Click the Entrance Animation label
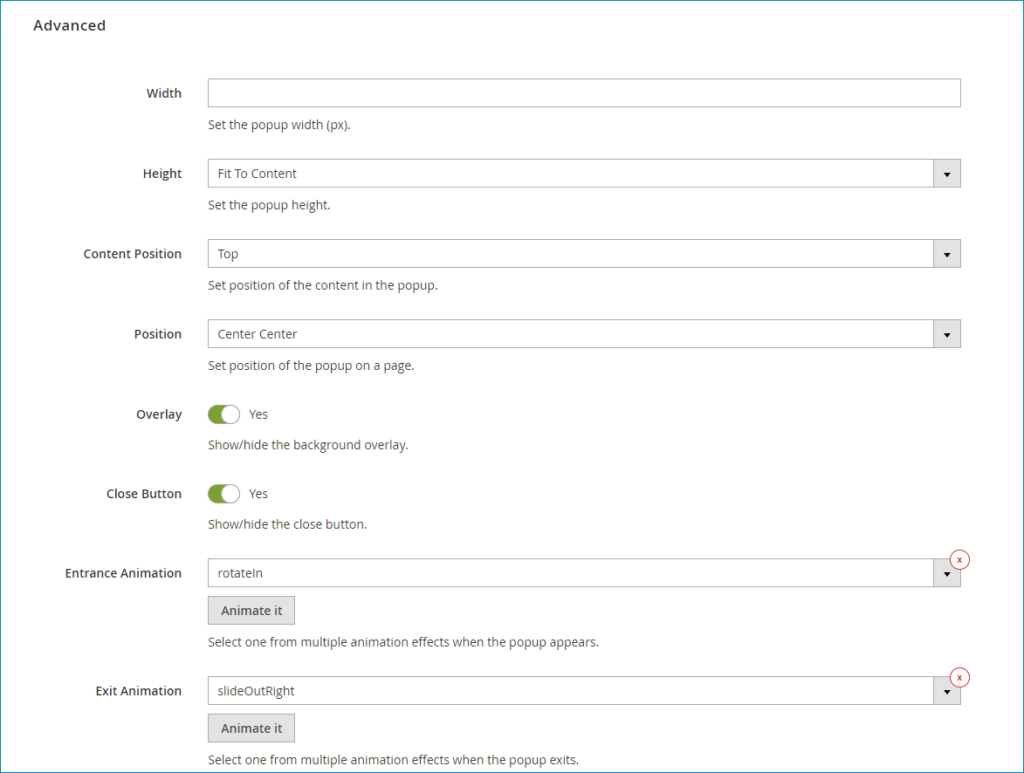 coord(123,573)
